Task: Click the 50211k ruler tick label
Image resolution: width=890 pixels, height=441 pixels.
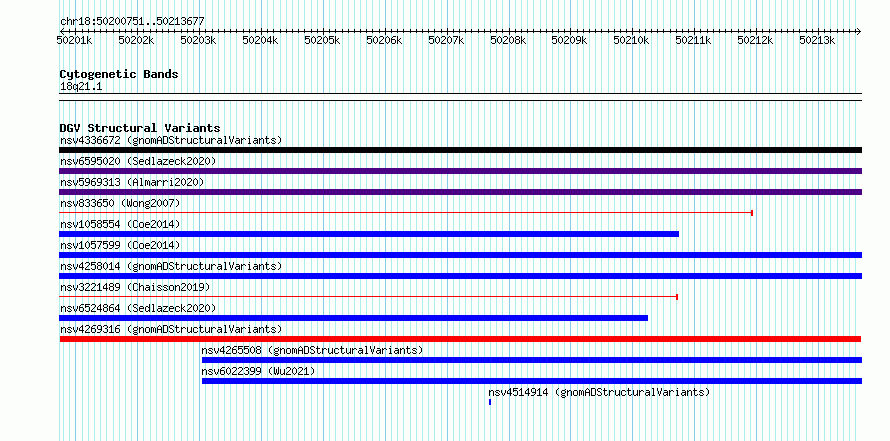Action: click(x=694, y=40)
